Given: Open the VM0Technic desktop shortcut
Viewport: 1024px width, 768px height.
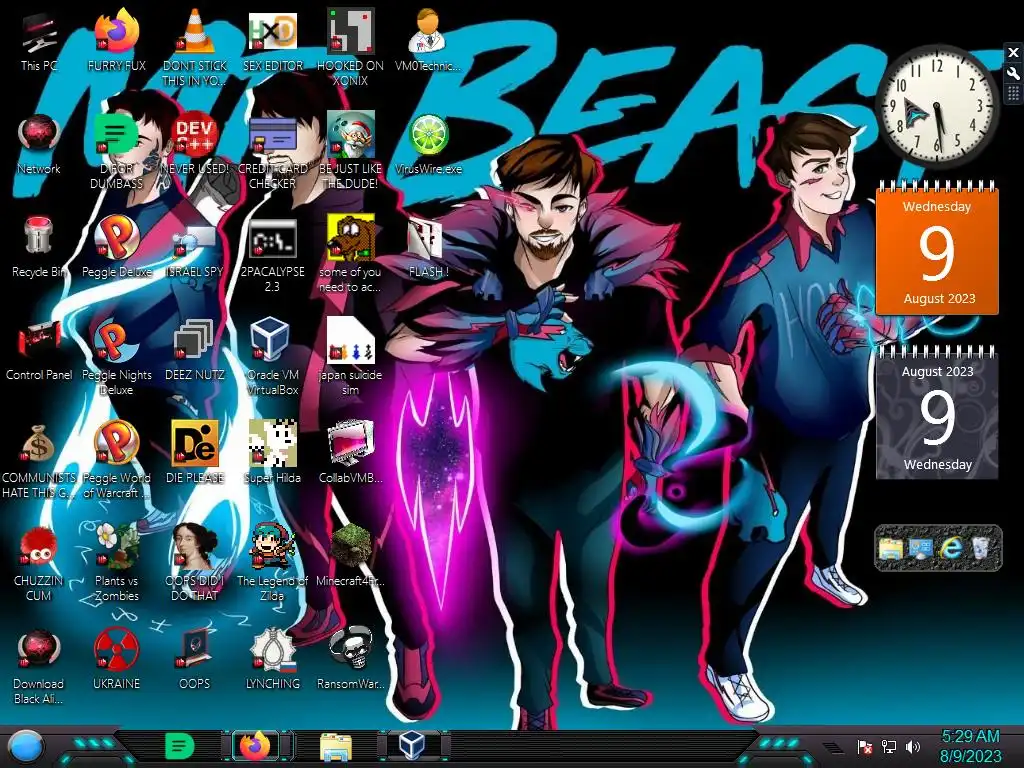Looking at the screenshot, I should tap(428, 42).
